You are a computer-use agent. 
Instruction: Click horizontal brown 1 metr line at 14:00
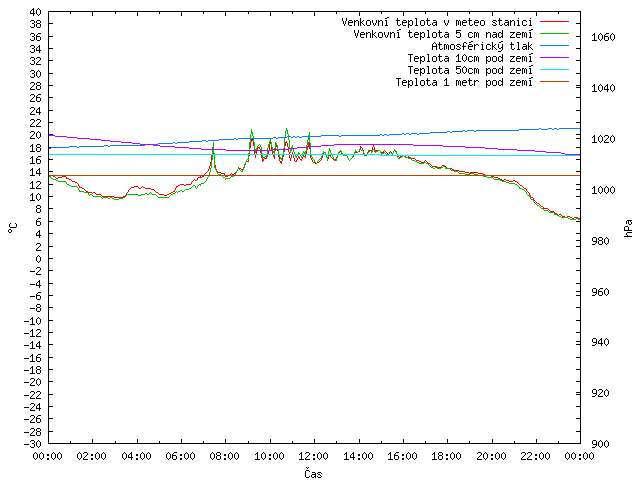pyautogui.click(x=359, y=176)
